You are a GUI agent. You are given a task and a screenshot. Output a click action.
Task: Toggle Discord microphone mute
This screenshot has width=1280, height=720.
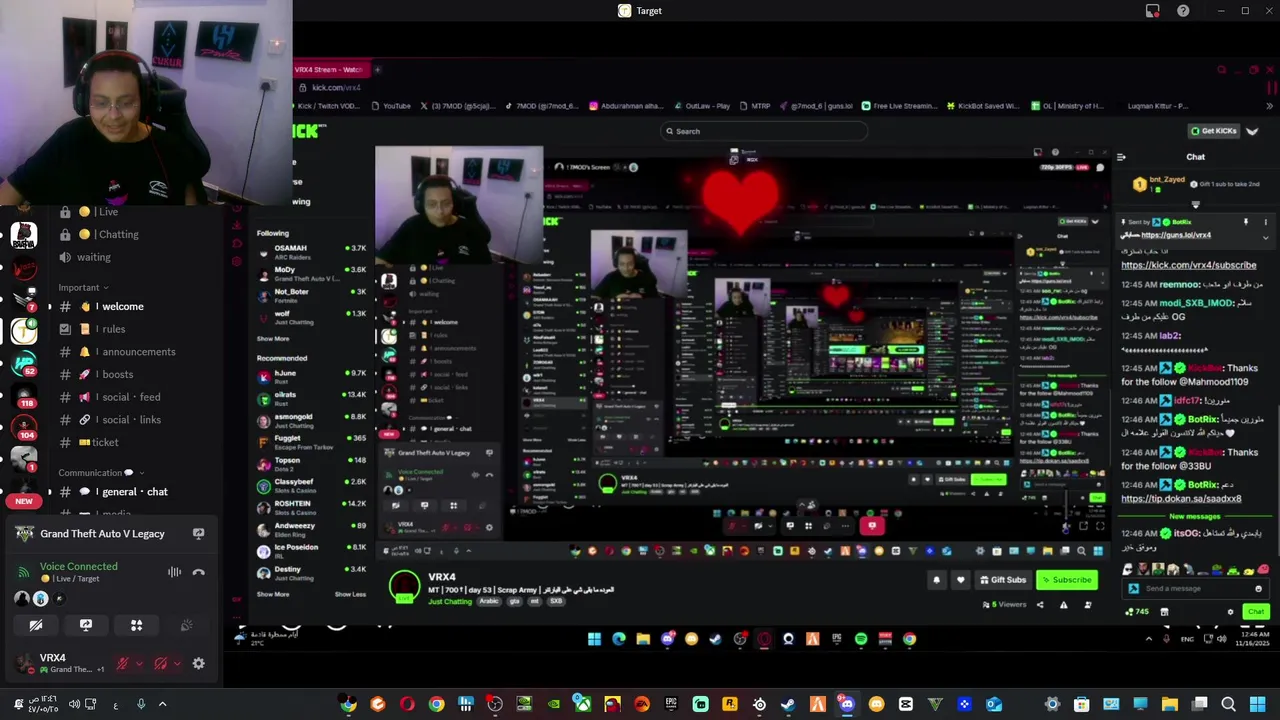pos(123,663)
